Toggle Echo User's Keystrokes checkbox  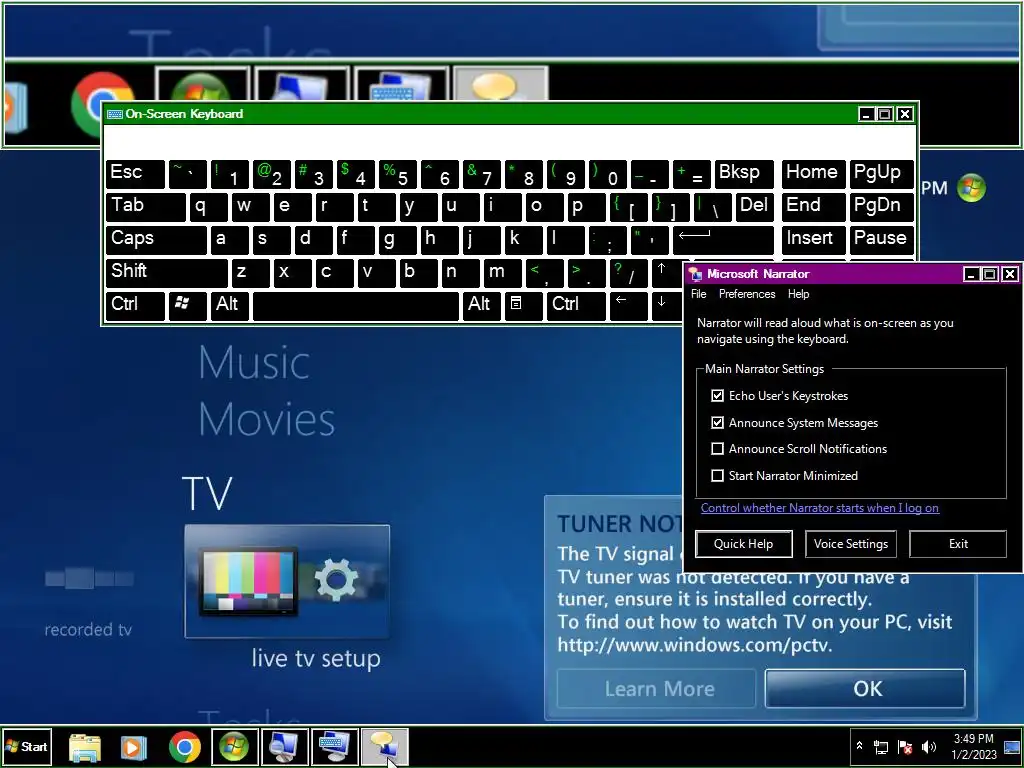point(718,396)
